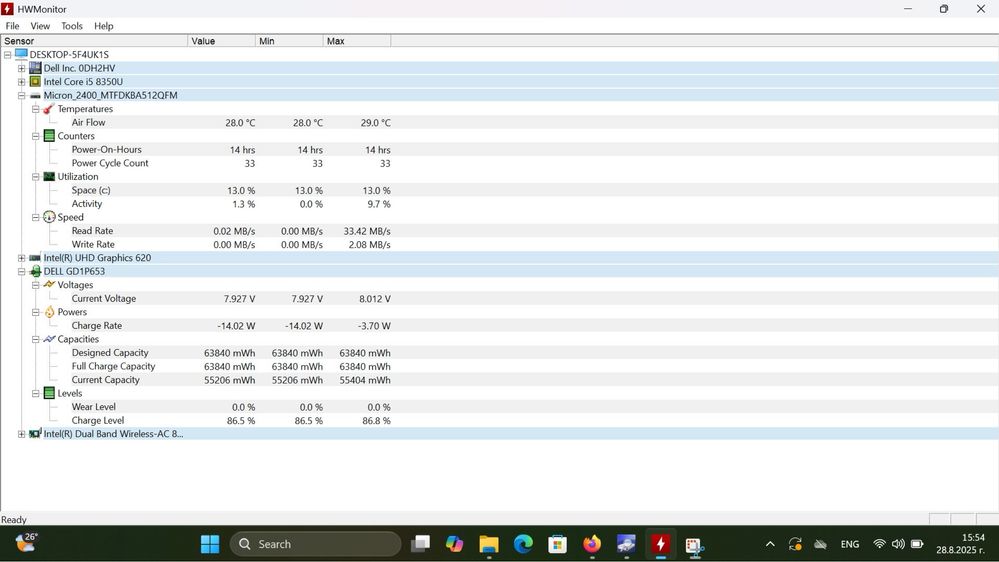Select the Write Rate row

[x=500, y=245]
